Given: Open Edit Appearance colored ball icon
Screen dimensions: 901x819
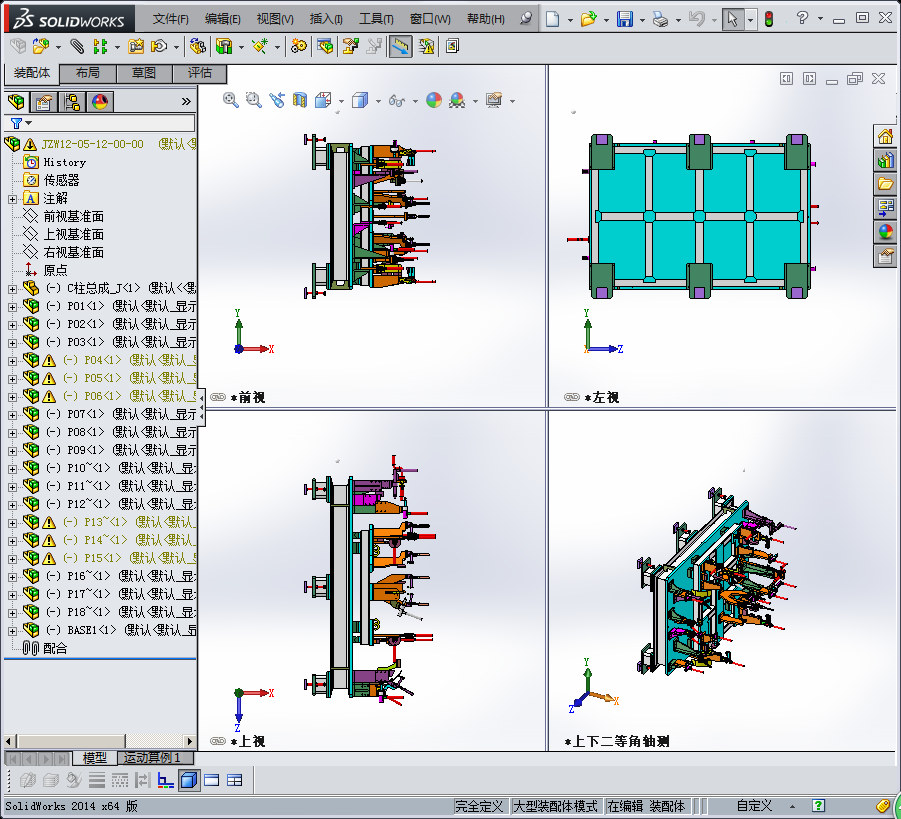Looking at the screenshot, I should pyautogui.click(x=432, y=101).
